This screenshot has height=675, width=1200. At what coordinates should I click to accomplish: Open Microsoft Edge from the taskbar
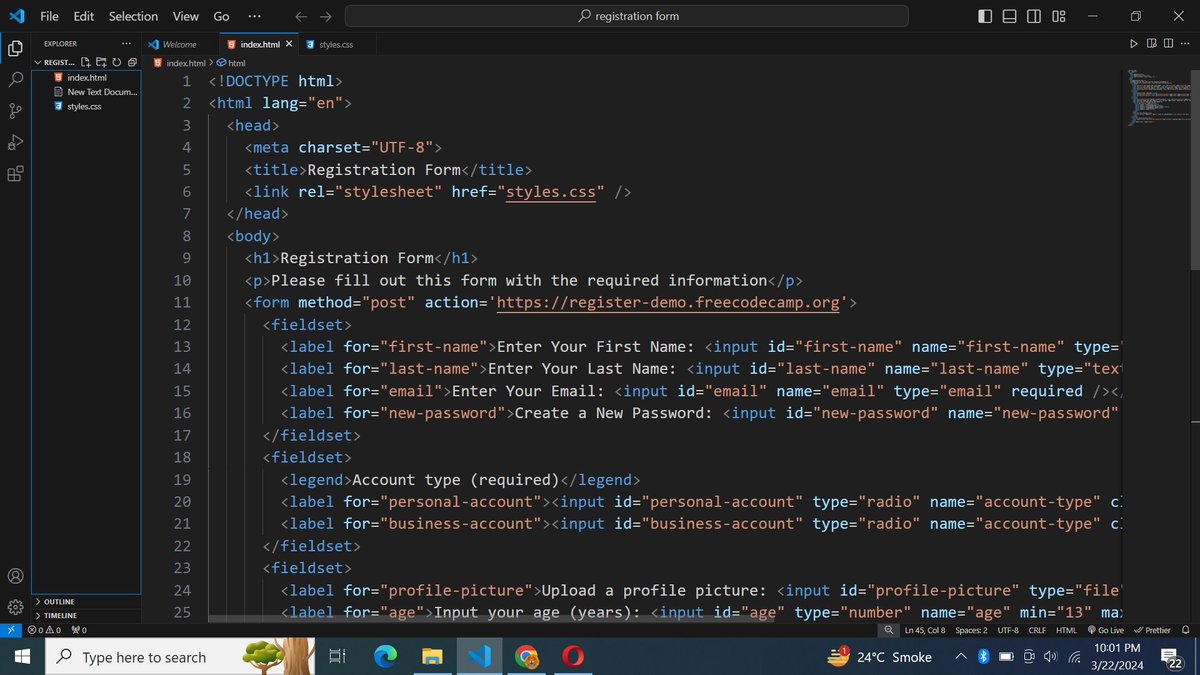[x=384, y=657]
